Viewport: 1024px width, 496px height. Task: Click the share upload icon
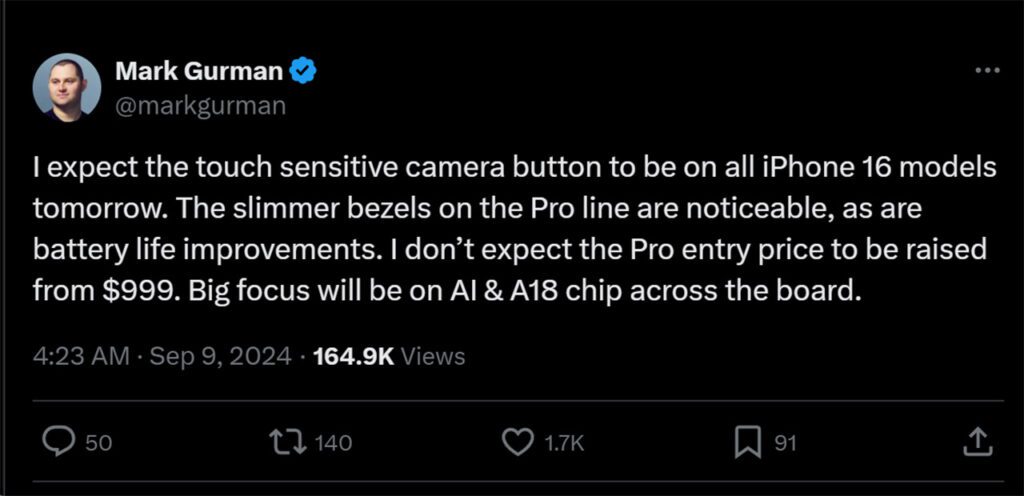pos(977,441)
